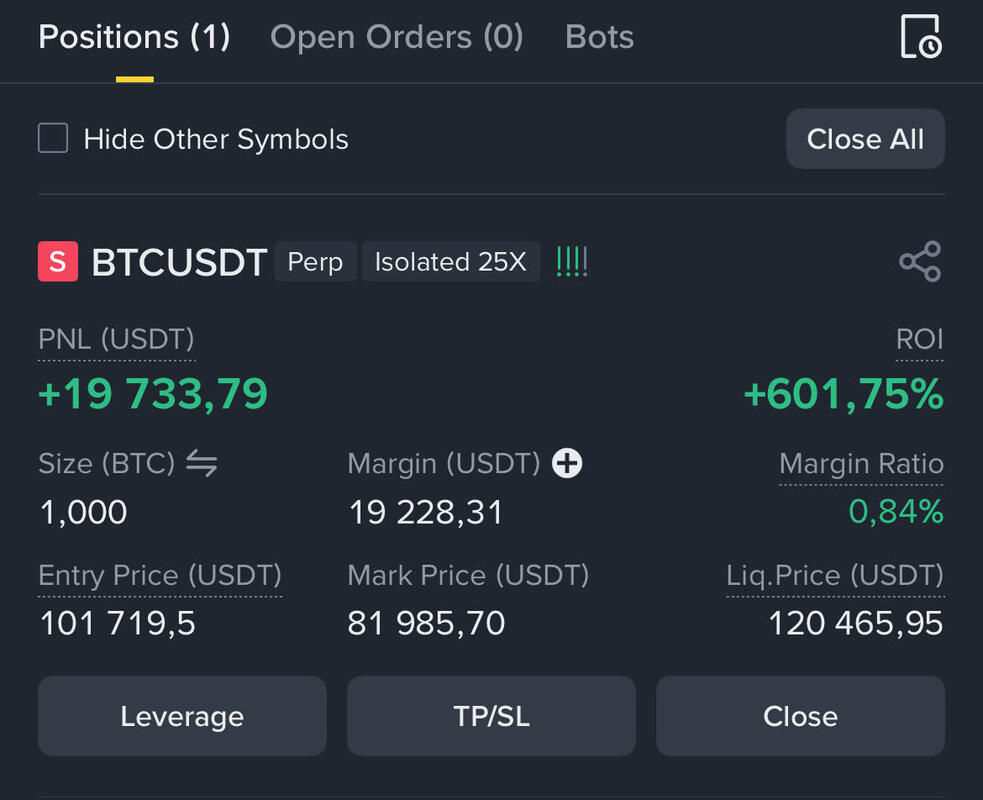Viewport: 983px width, 800px height.
Task: Open the BTCUSDT symbol name
Action: (179, 262)
